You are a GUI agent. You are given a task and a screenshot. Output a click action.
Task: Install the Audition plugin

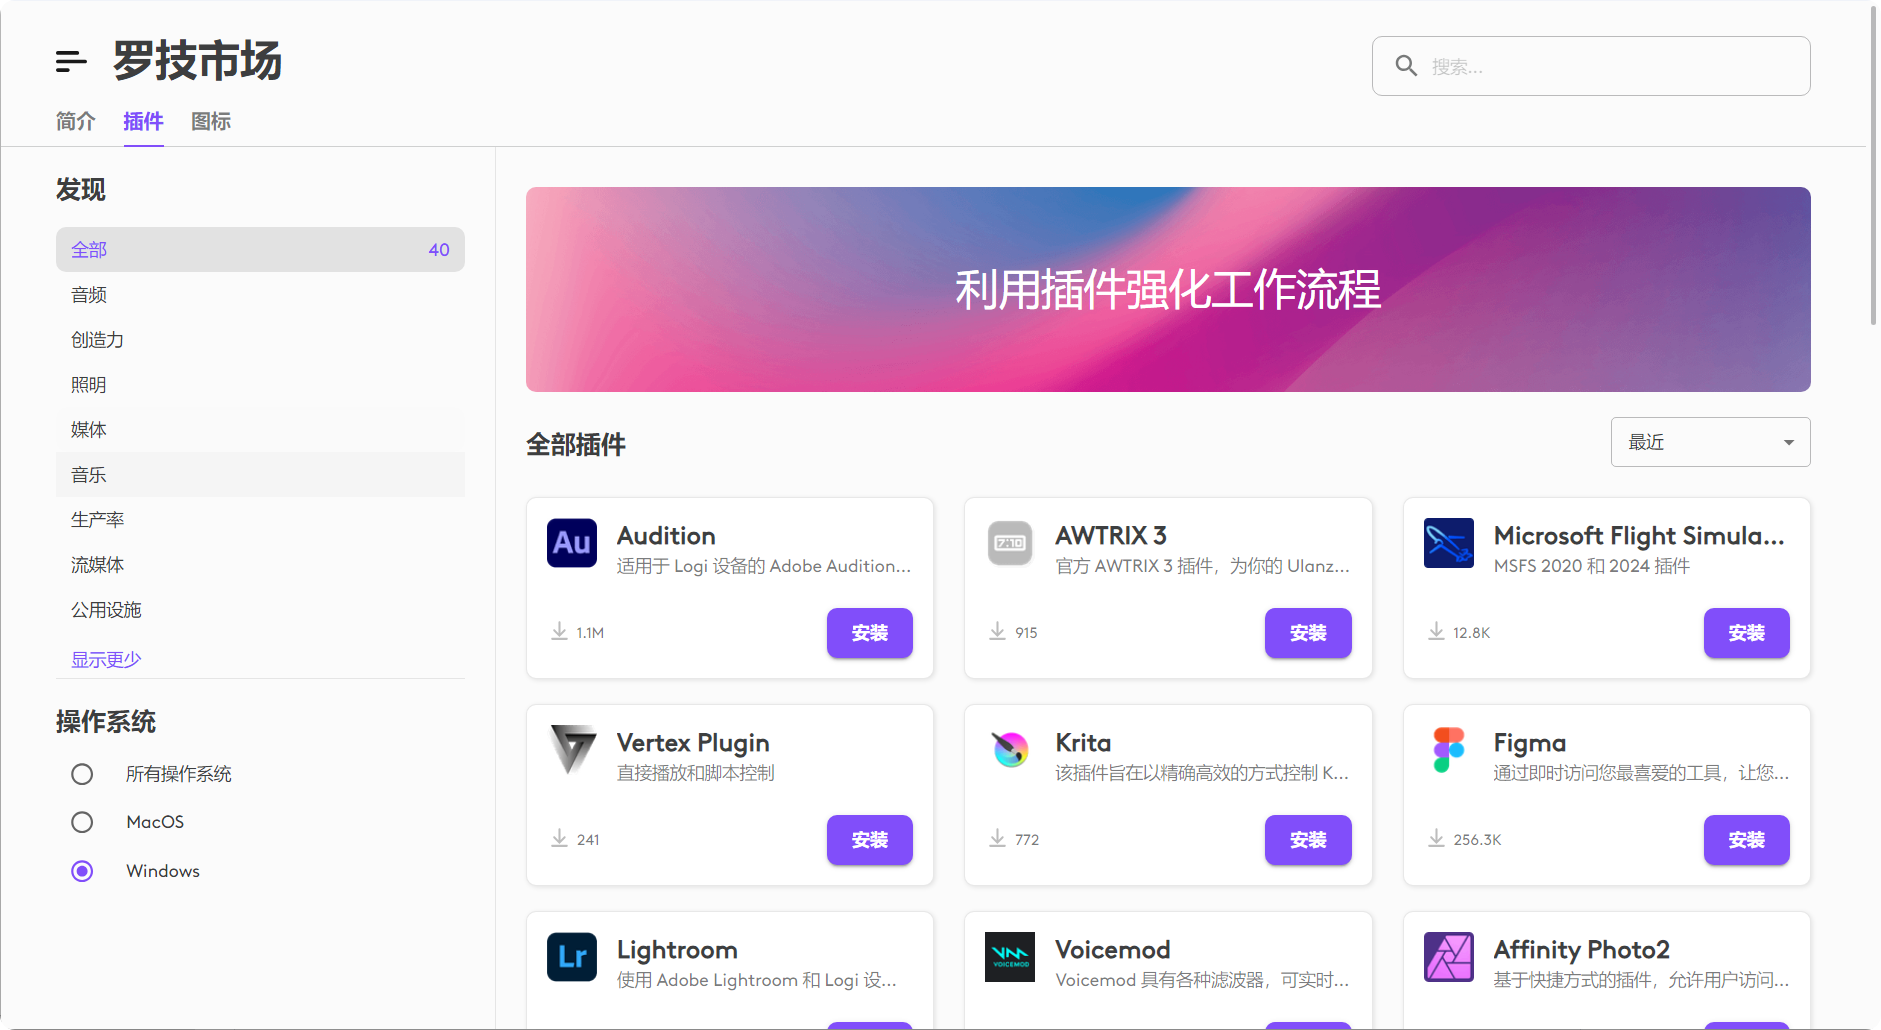(x=869, y=633)
